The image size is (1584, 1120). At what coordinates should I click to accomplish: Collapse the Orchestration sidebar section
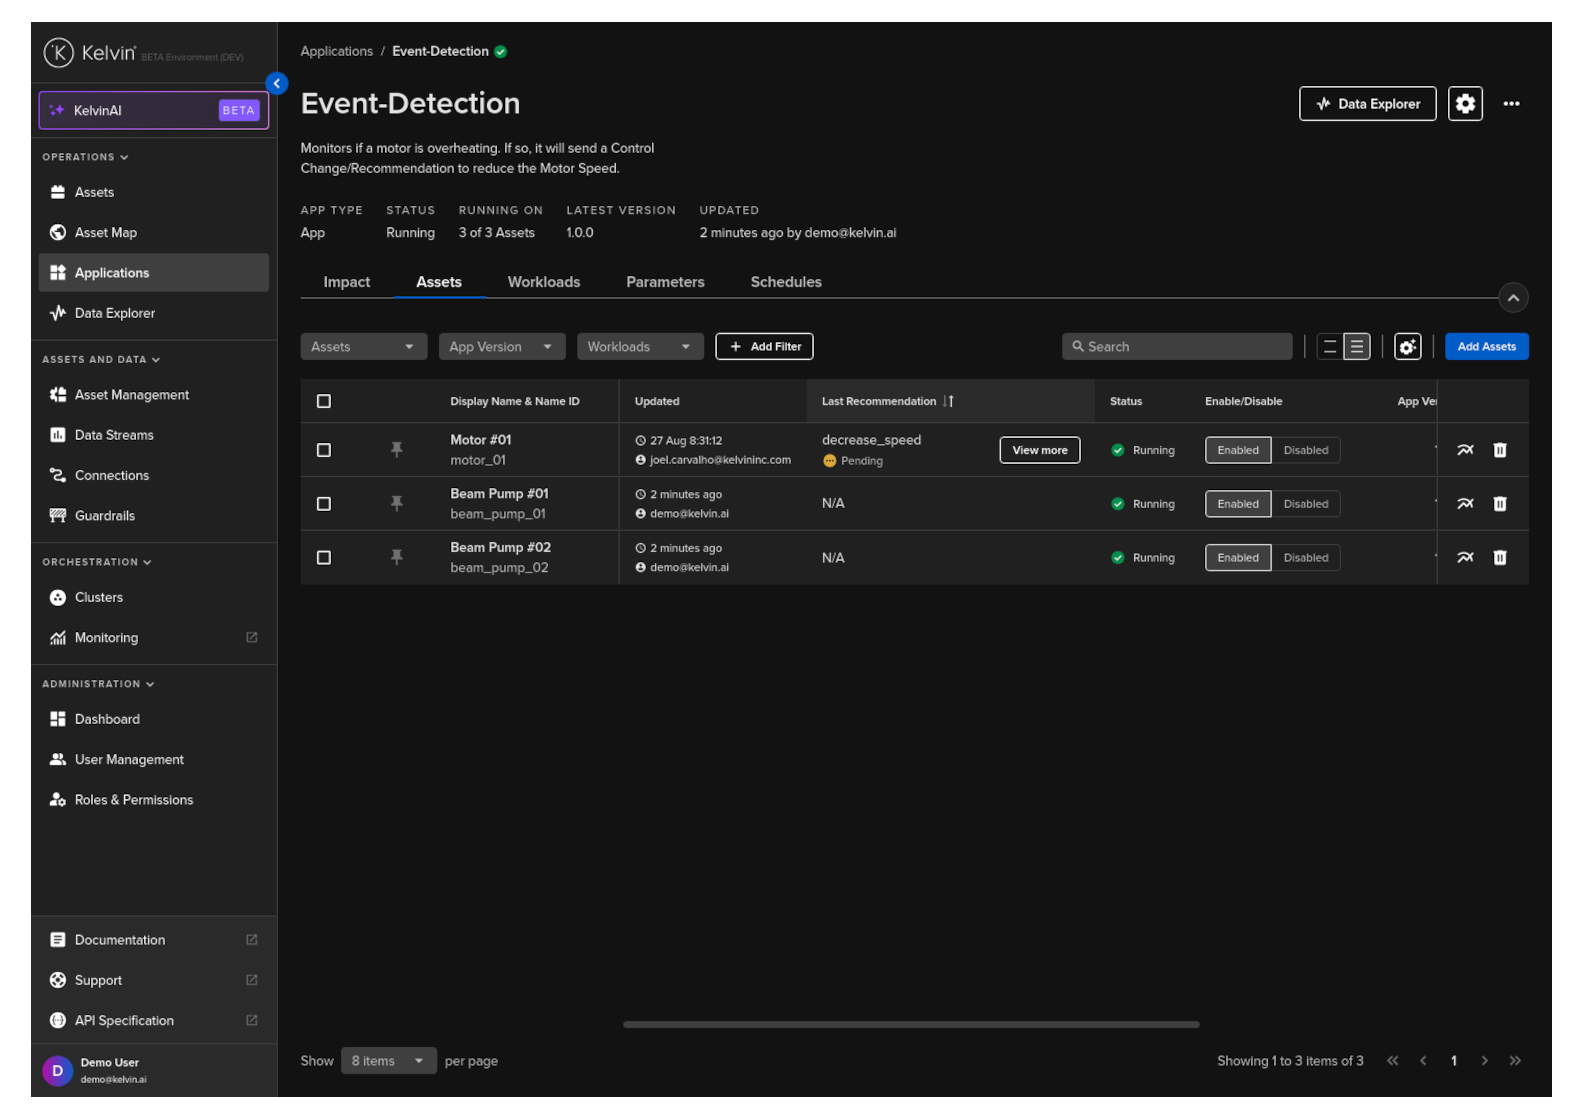click(97, 562)
